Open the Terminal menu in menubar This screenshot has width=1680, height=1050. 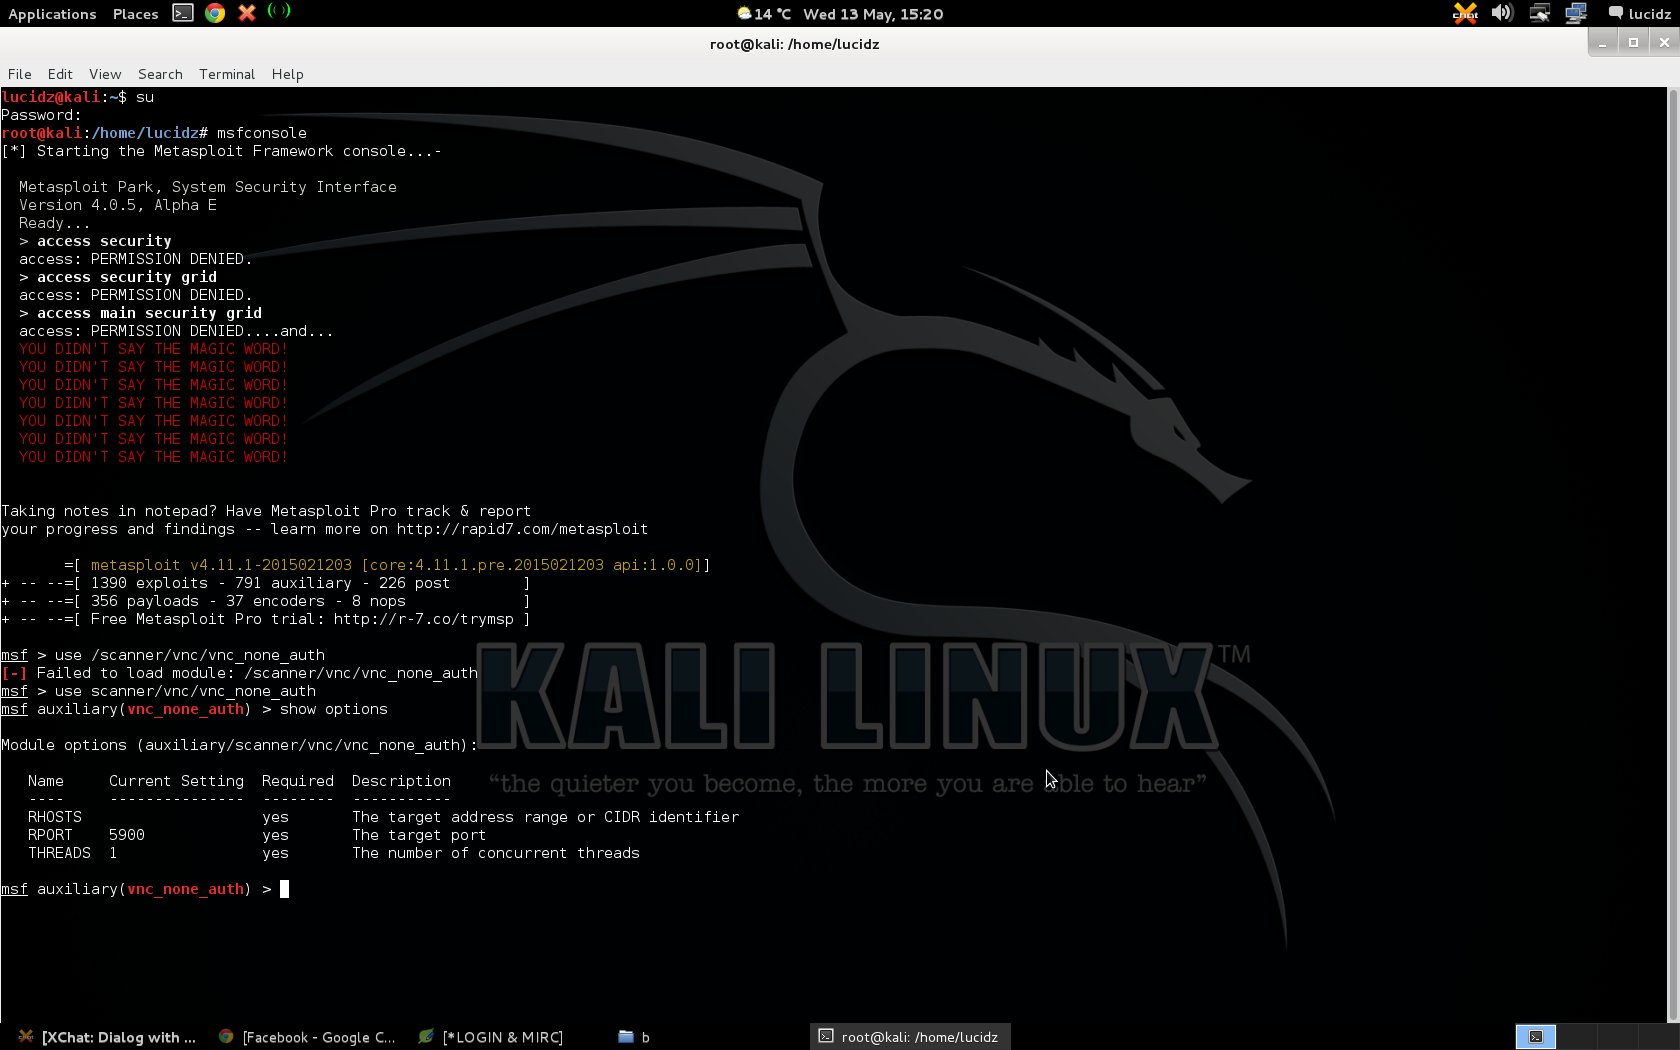[x=227, y=74]
